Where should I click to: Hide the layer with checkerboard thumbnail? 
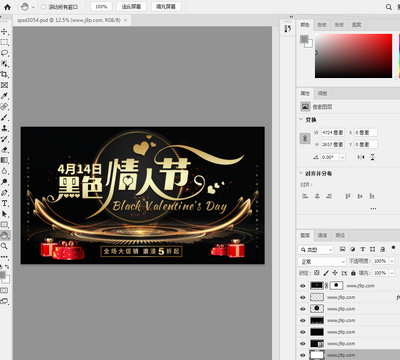pyautogui.click(x=303, y=297)
